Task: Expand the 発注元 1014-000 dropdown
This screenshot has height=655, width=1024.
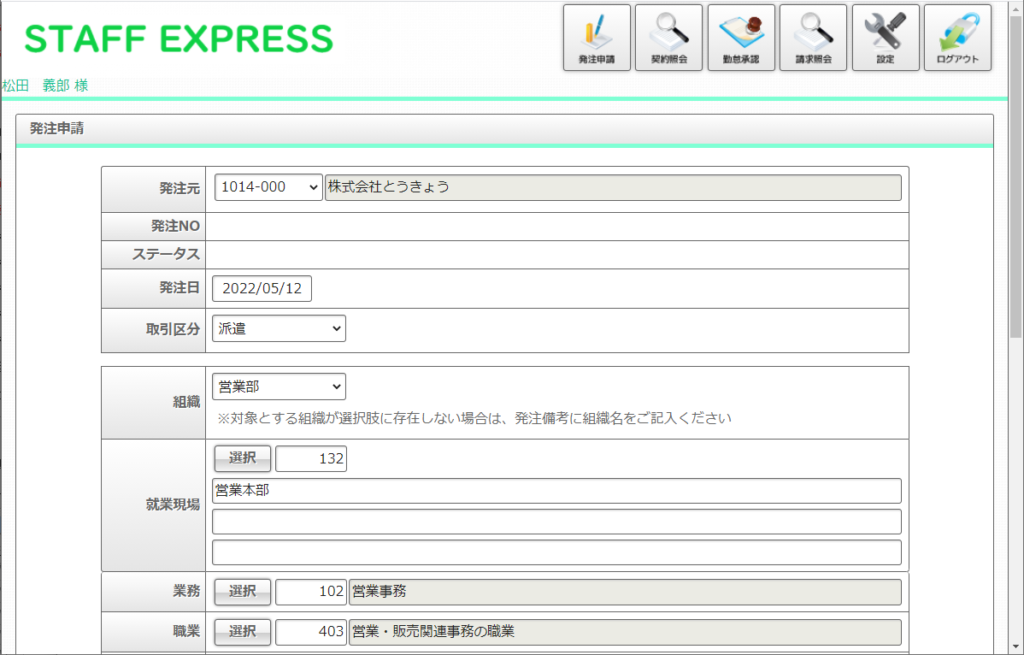Action: click(x=268, y=188)
